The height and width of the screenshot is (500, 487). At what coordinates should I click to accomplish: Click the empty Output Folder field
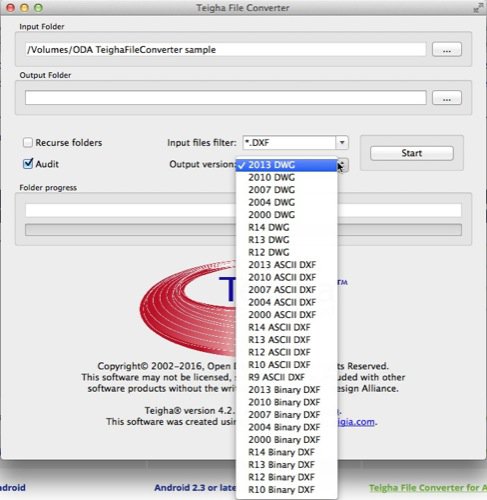pyautogui.click(x=226, y=98)
